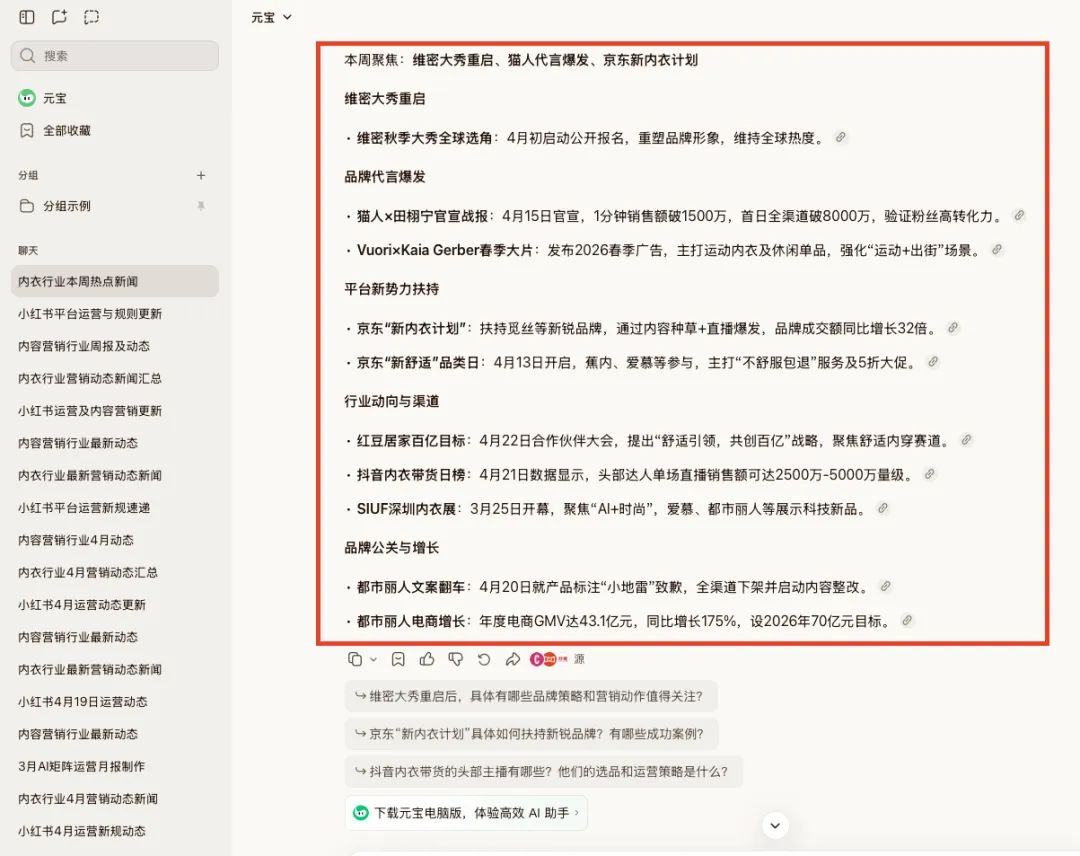Expand copy options arrow
The width and height of the screenshot is (1080, 856).
tap(373, 660)
